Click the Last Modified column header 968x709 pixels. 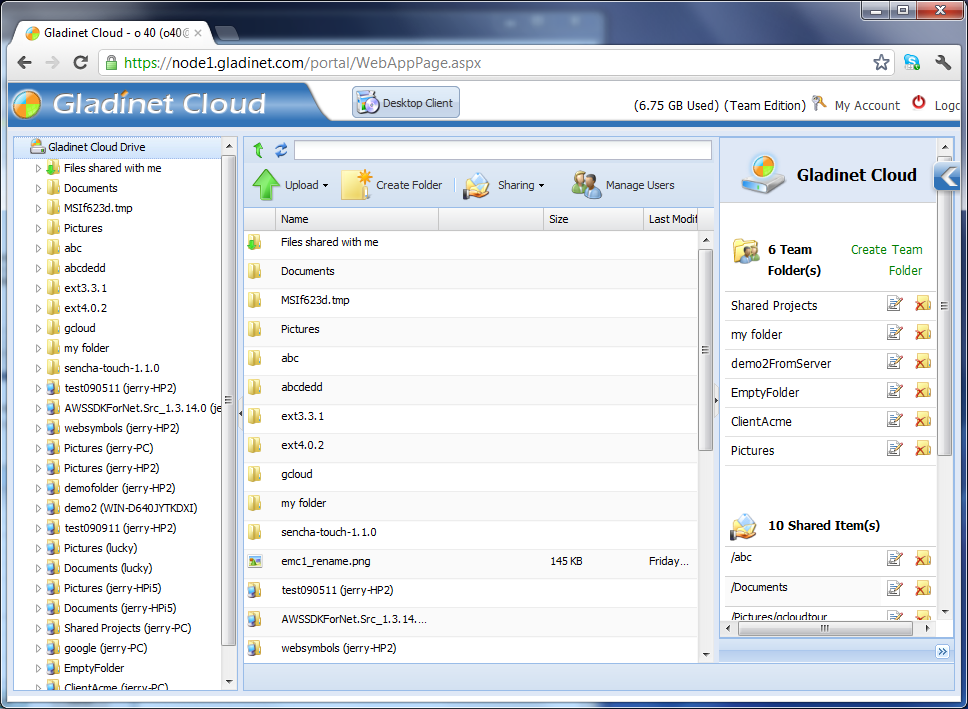672,219
